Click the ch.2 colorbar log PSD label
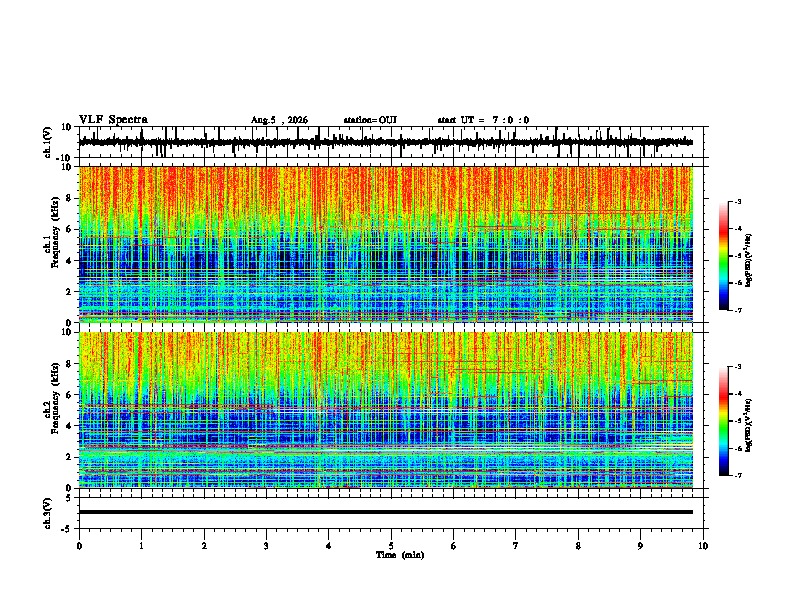792x612 pixels. pyautogui.click(x=749, y=424)
